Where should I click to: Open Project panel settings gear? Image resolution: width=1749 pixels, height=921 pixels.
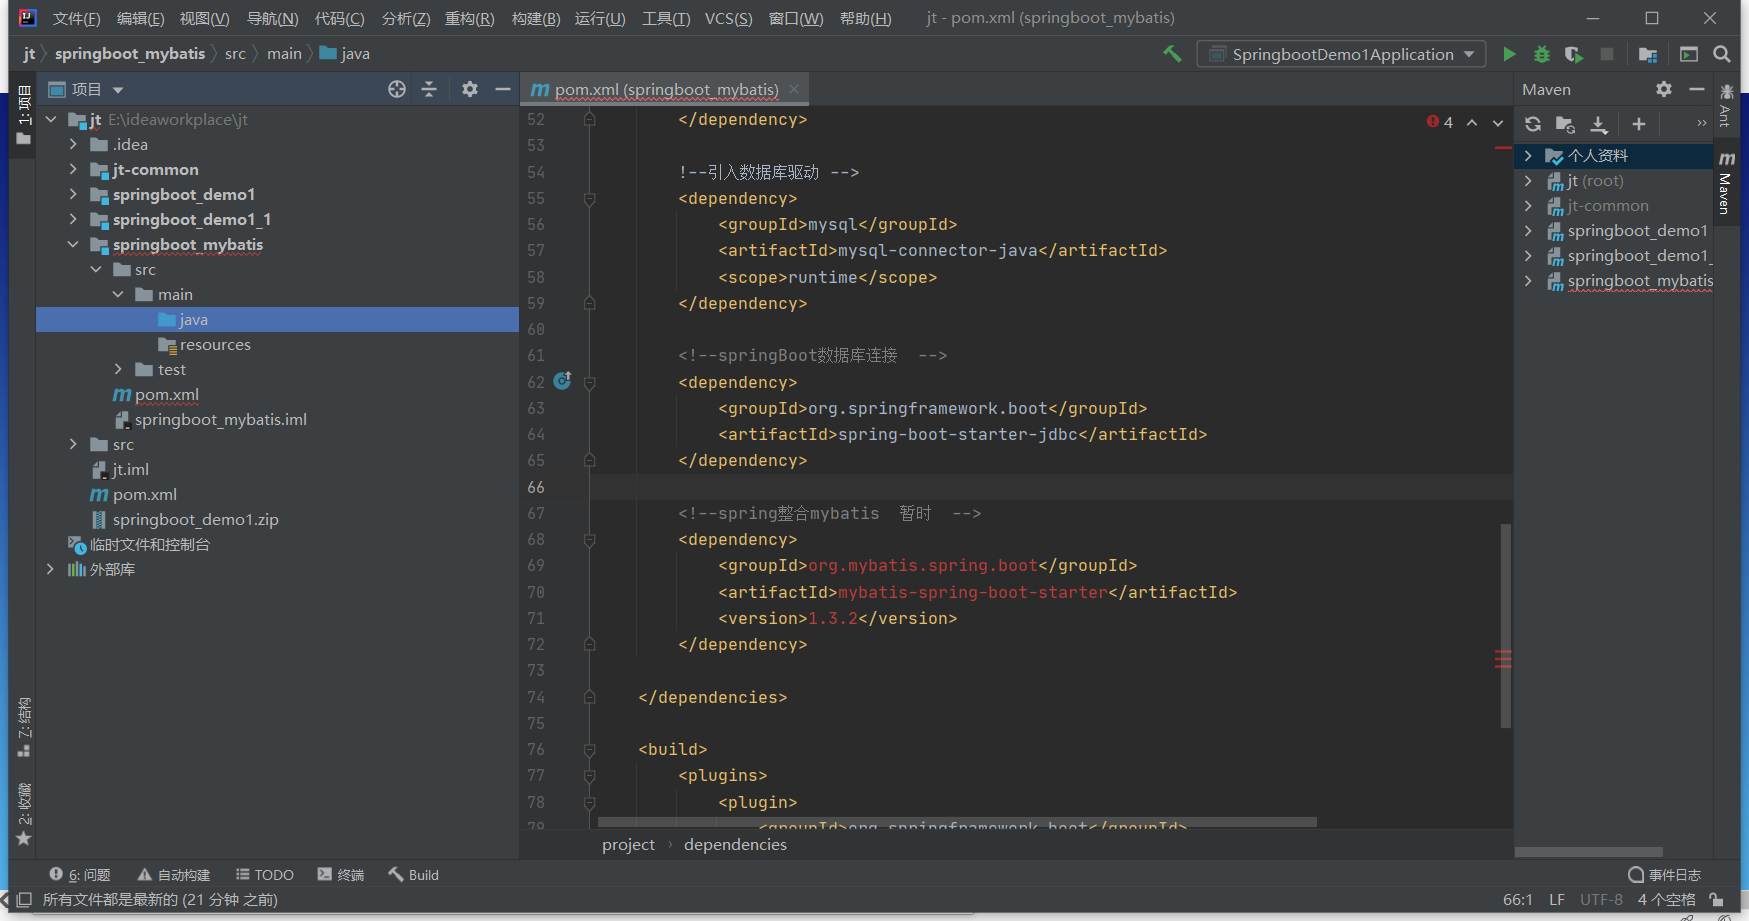tap(470, 89)
